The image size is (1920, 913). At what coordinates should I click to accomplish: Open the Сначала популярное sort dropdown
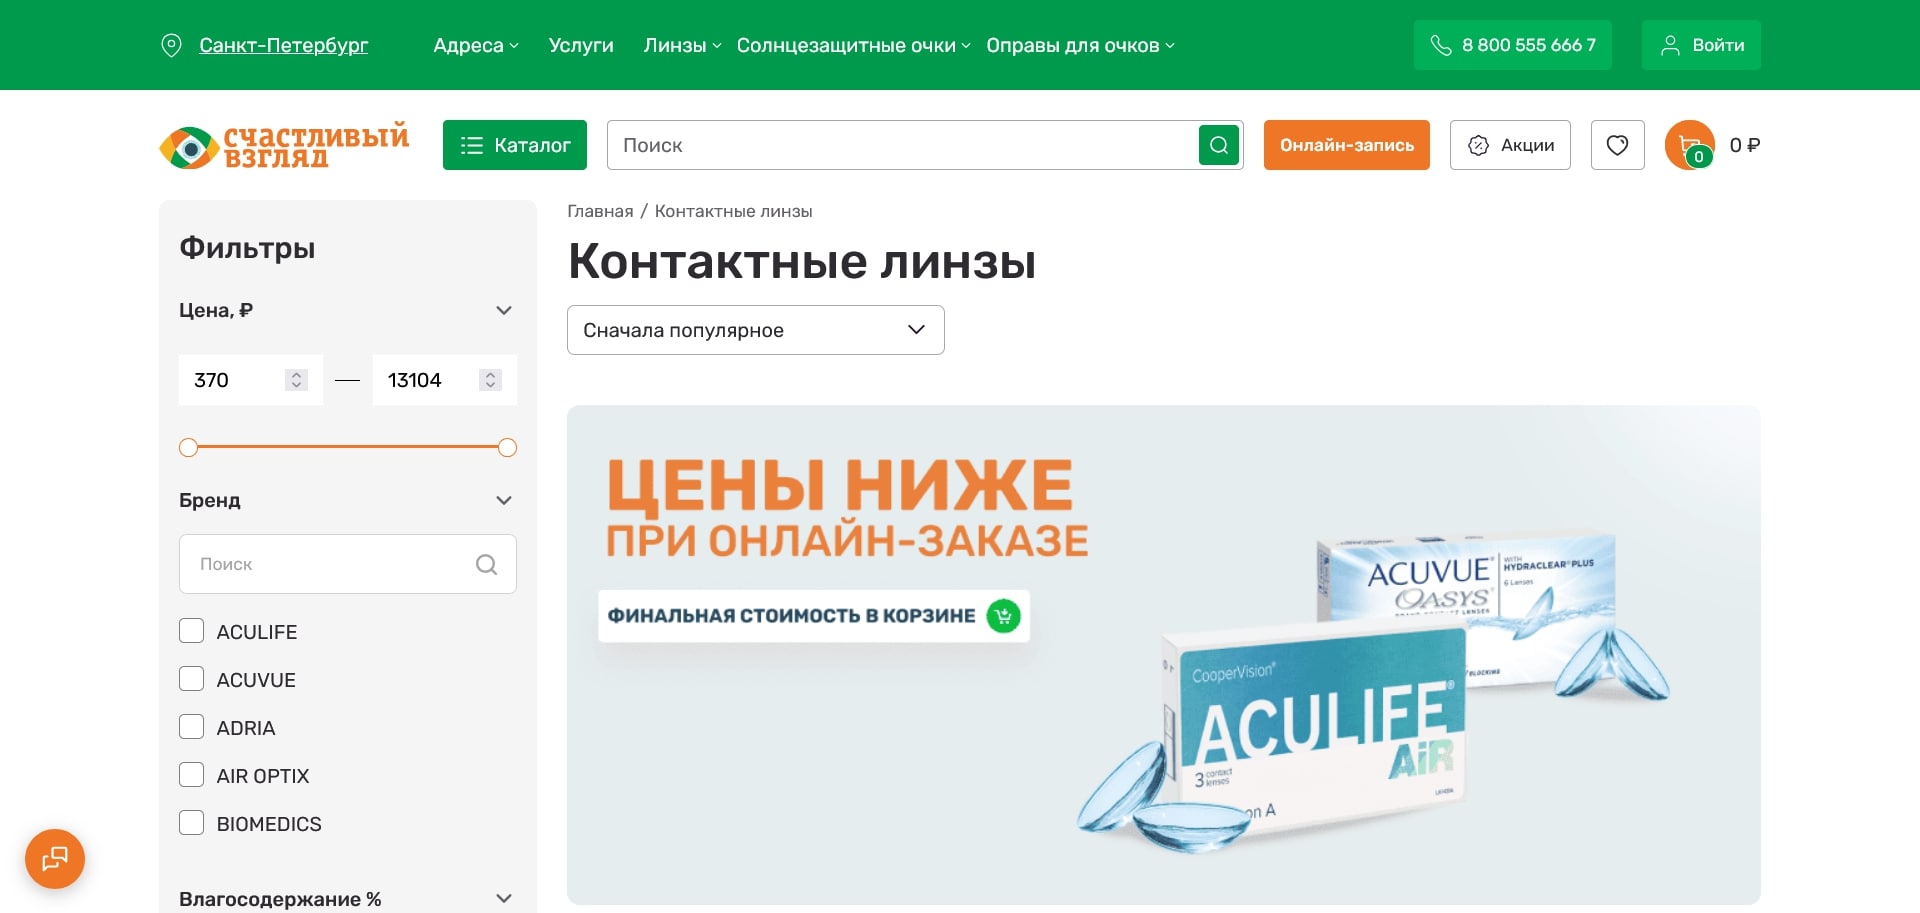pyautogui.click(x=755, y=330)
